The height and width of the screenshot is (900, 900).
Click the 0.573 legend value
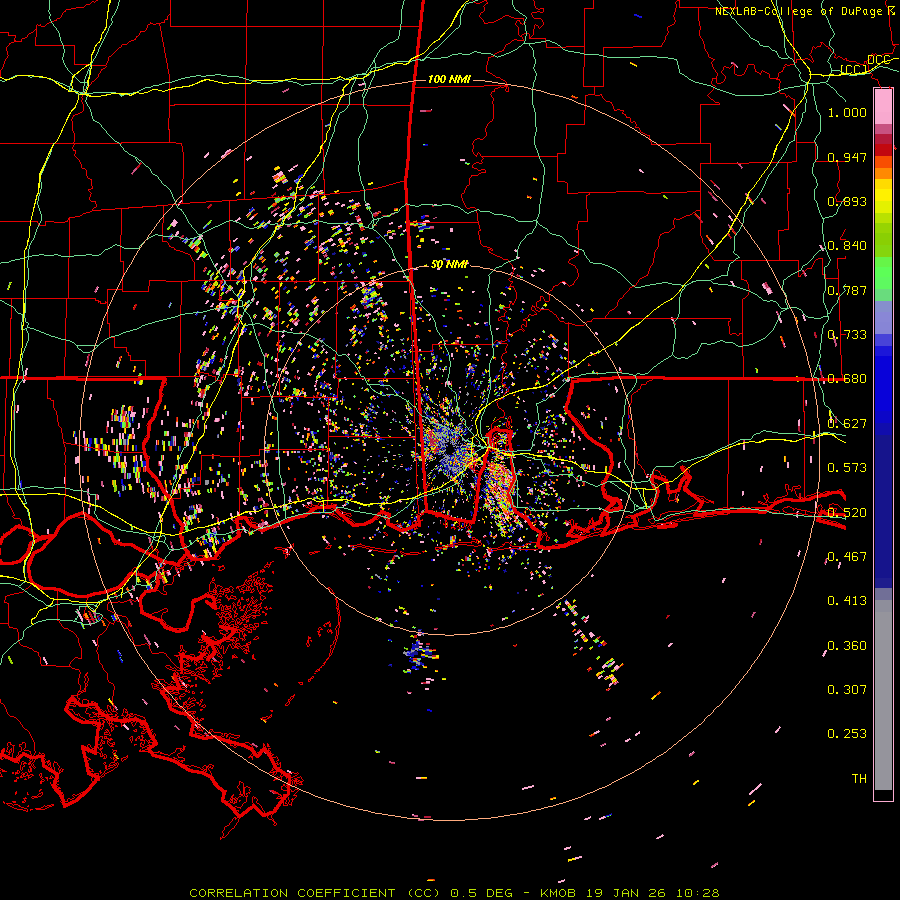847,468
